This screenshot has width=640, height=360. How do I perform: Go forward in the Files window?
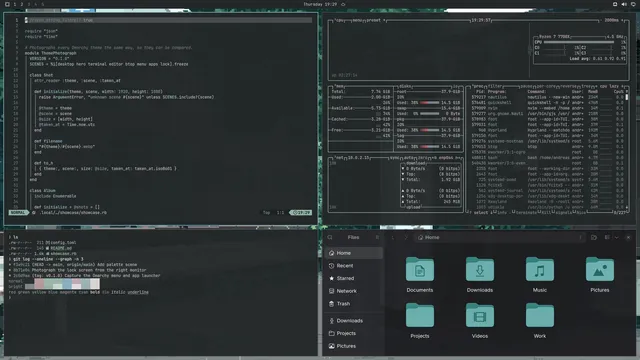tap(406, 237)
